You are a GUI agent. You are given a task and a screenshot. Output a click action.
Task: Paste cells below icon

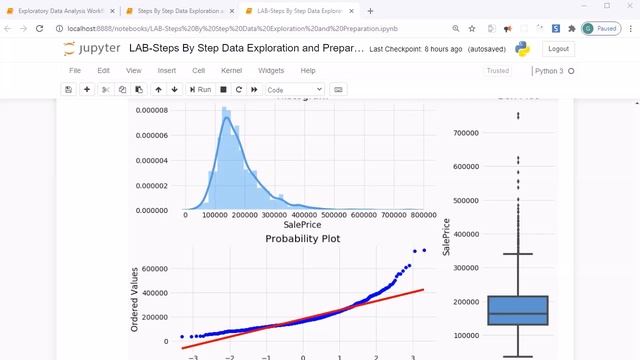pyautogui.click(x=139, y=89)
